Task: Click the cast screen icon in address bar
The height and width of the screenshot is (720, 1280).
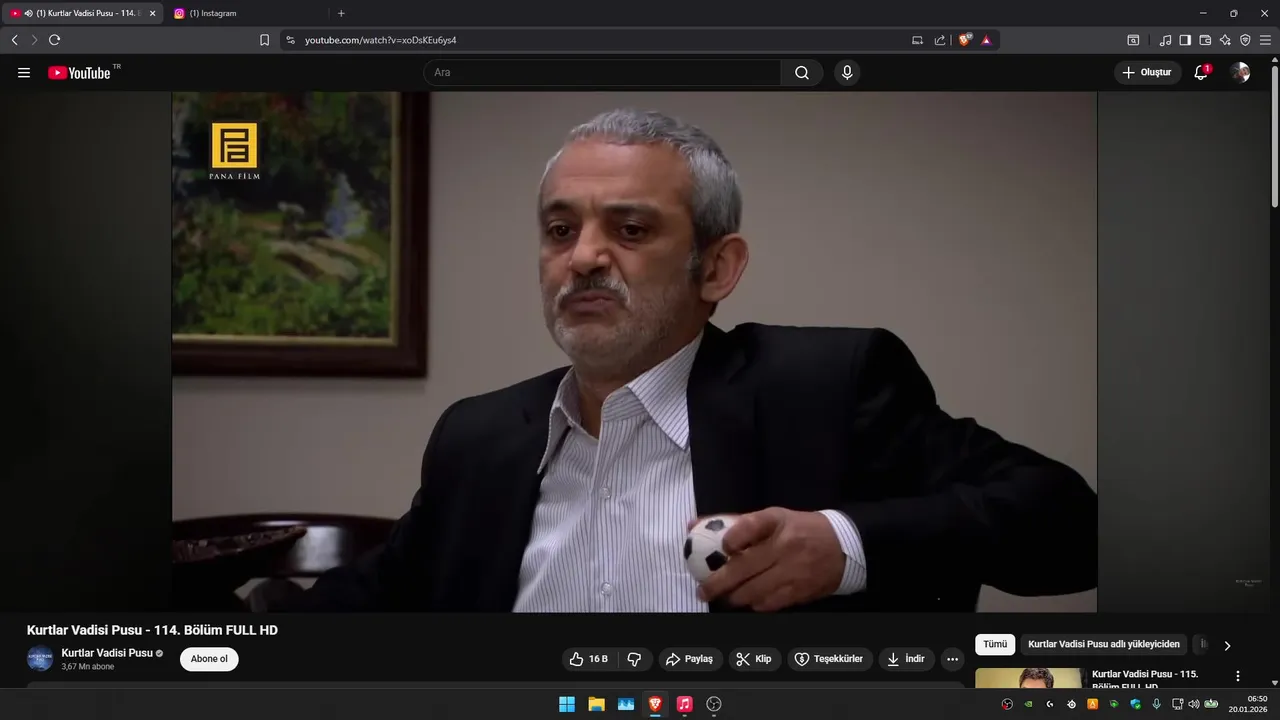Action: pos(917,40)
